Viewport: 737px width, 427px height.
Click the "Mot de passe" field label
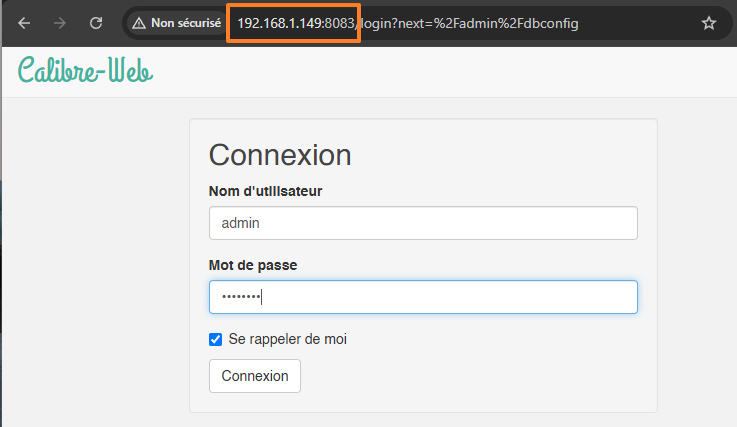click(x=253, y=265)
